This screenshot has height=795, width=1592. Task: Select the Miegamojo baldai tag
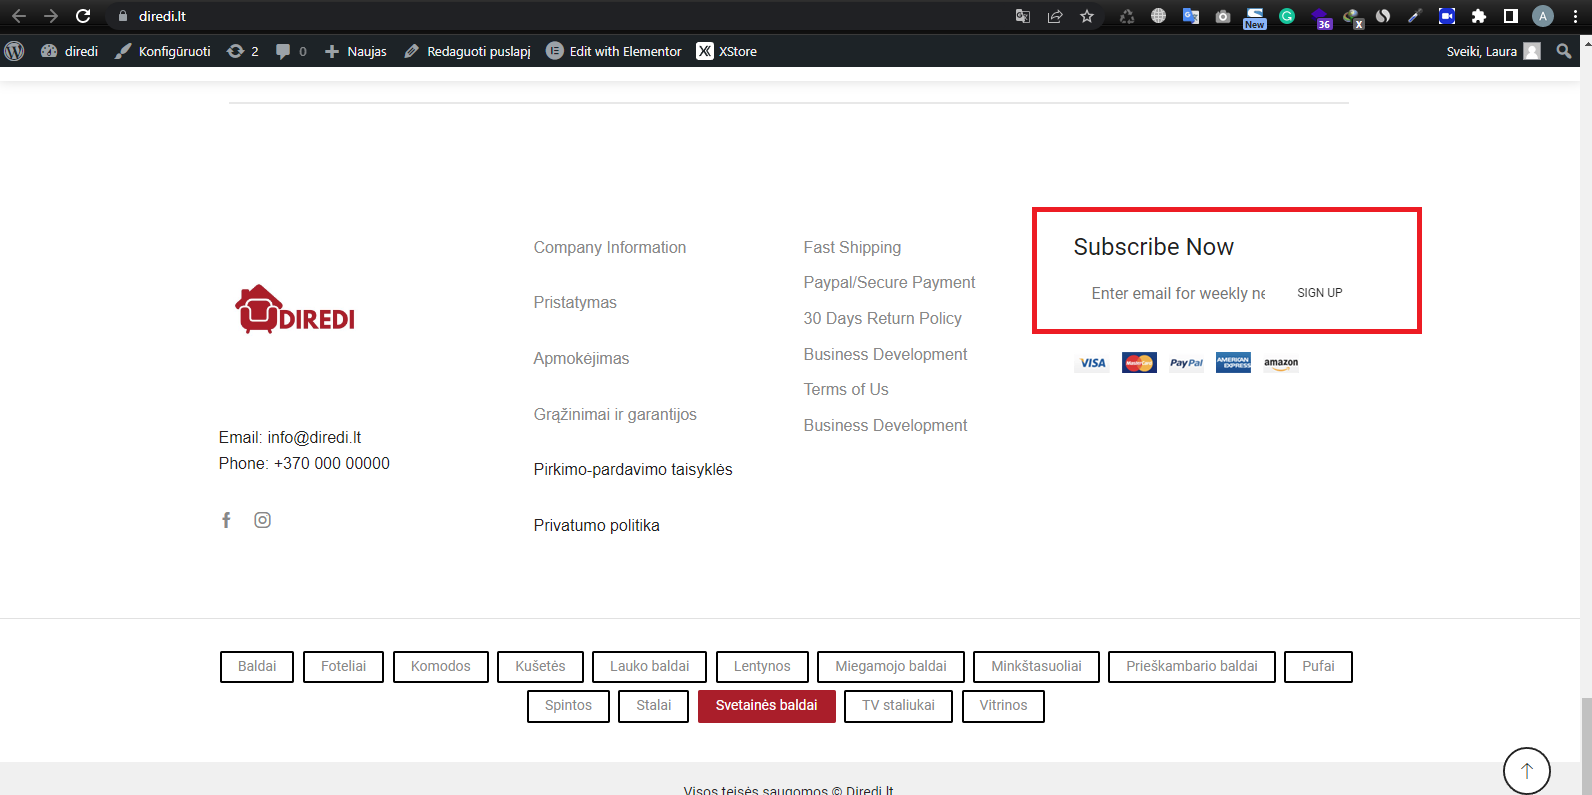[891, 666]
